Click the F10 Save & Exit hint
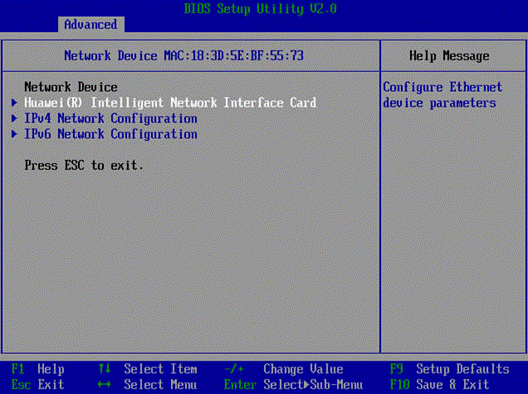This screenshot has height=394, width=528. pos(439,385)
